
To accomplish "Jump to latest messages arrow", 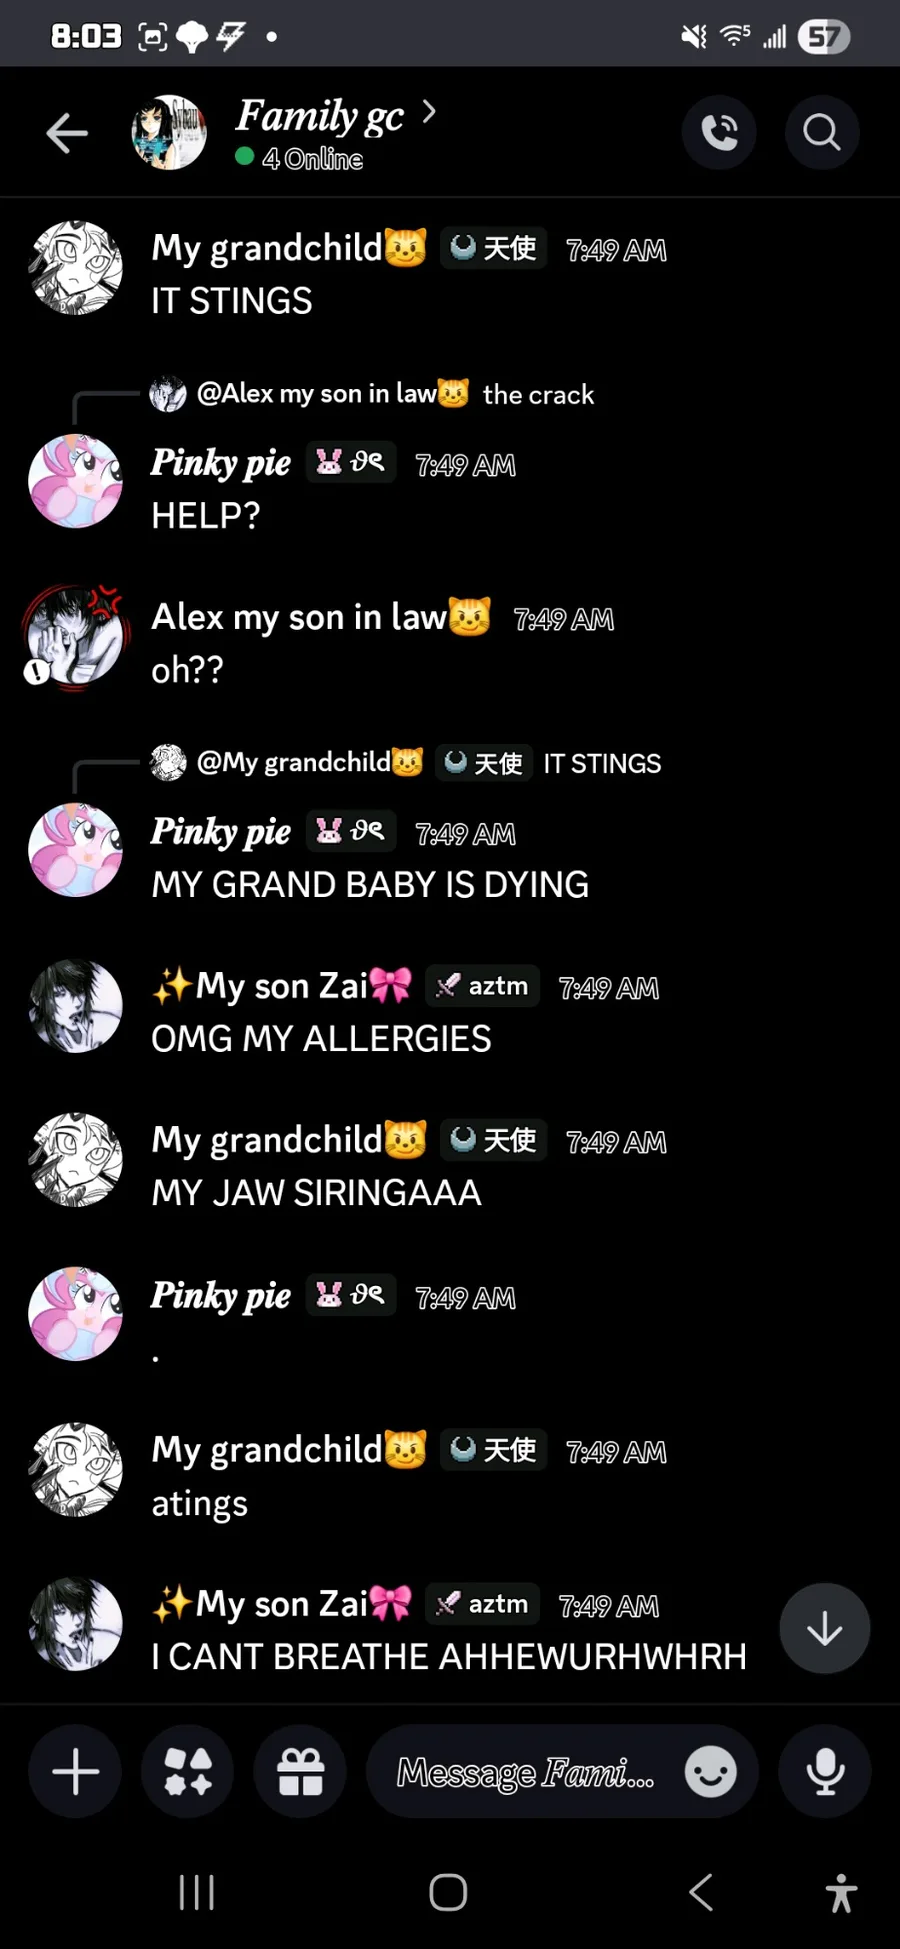I will point(824,1628).
